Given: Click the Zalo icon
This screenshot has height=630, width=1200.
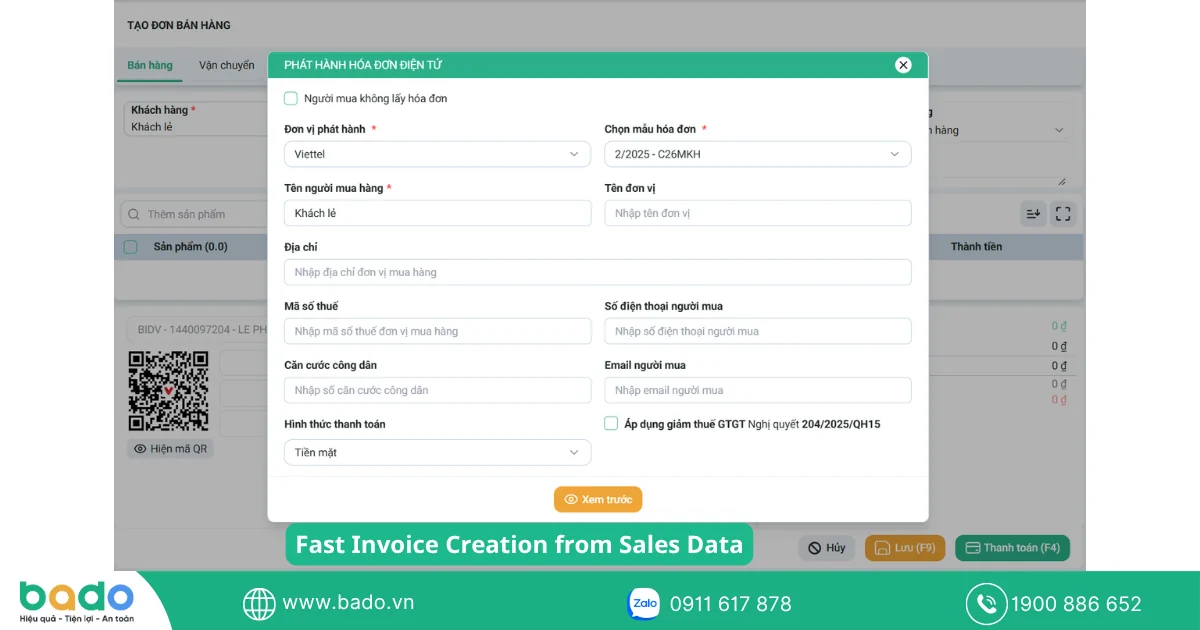Looking at the screenshot, I should tap(643, 603).
